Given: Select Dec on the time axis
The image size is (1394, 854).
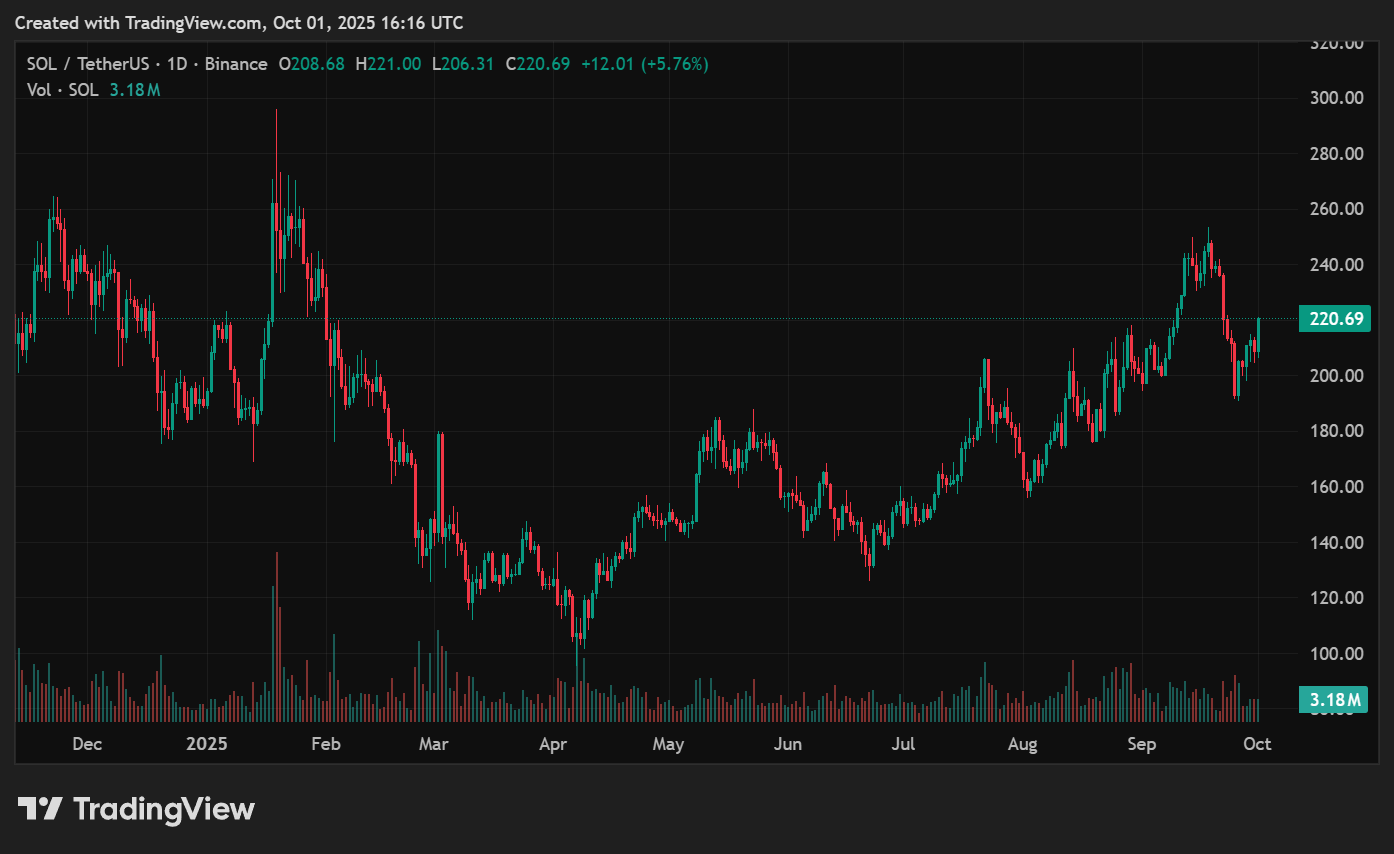Looking at the screenshot, I should [86, 744].
